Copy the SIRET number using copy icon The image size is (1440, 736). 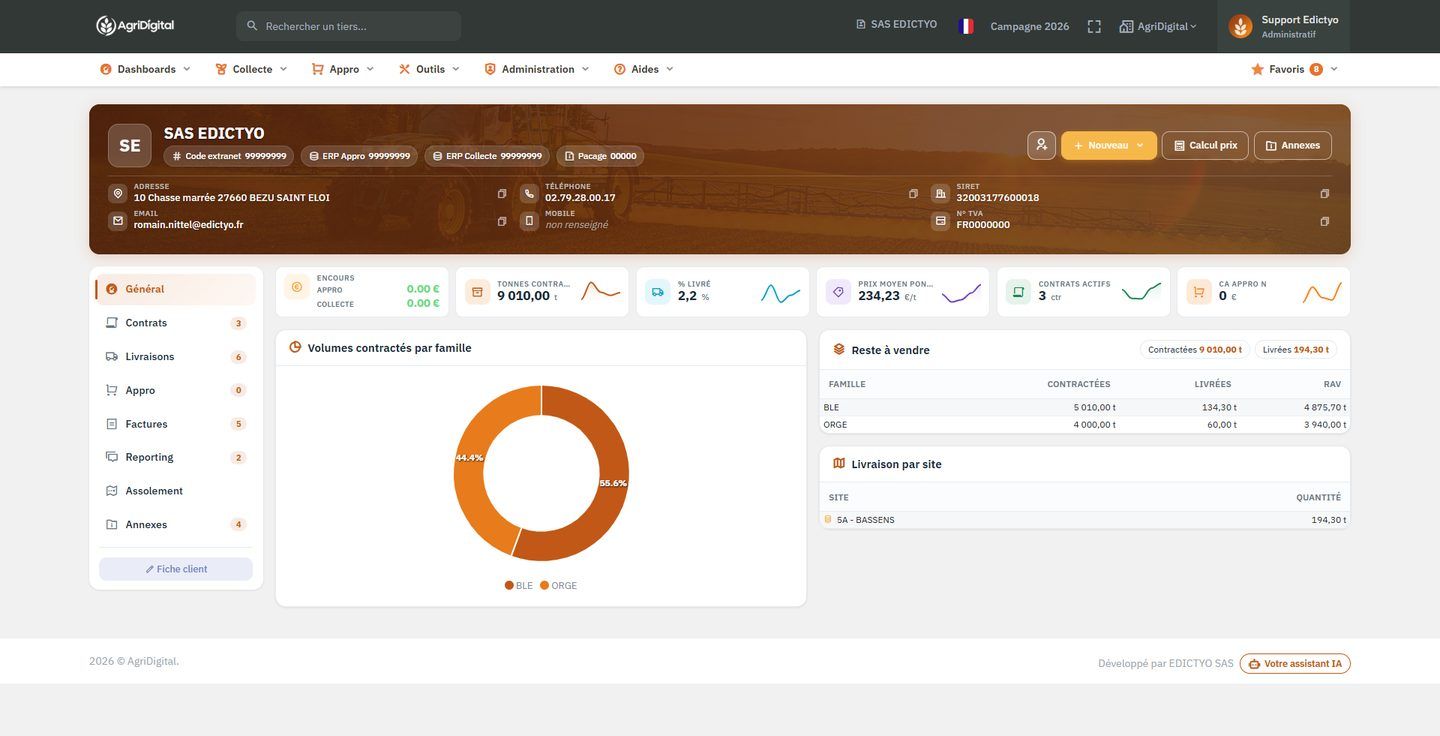(1325, 194)
